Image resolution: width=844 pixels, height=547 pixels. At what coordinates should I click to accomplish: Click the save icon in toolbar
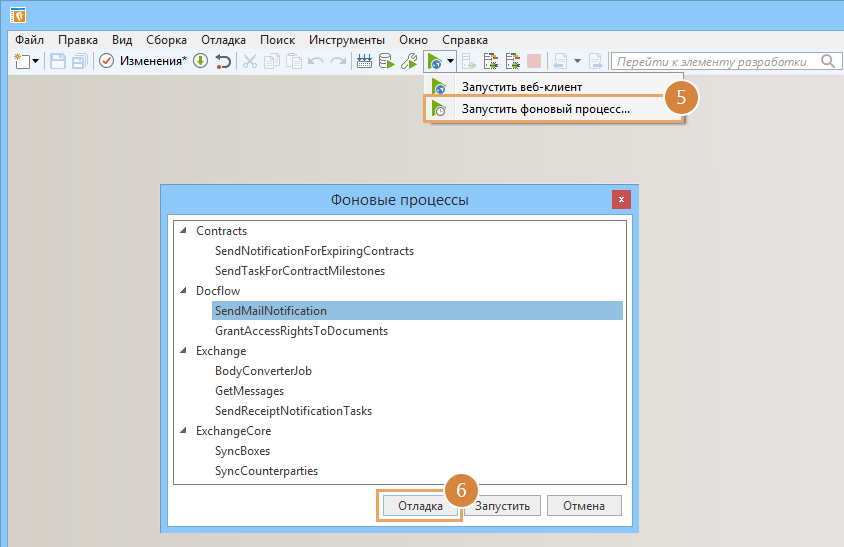pos(58,61)
